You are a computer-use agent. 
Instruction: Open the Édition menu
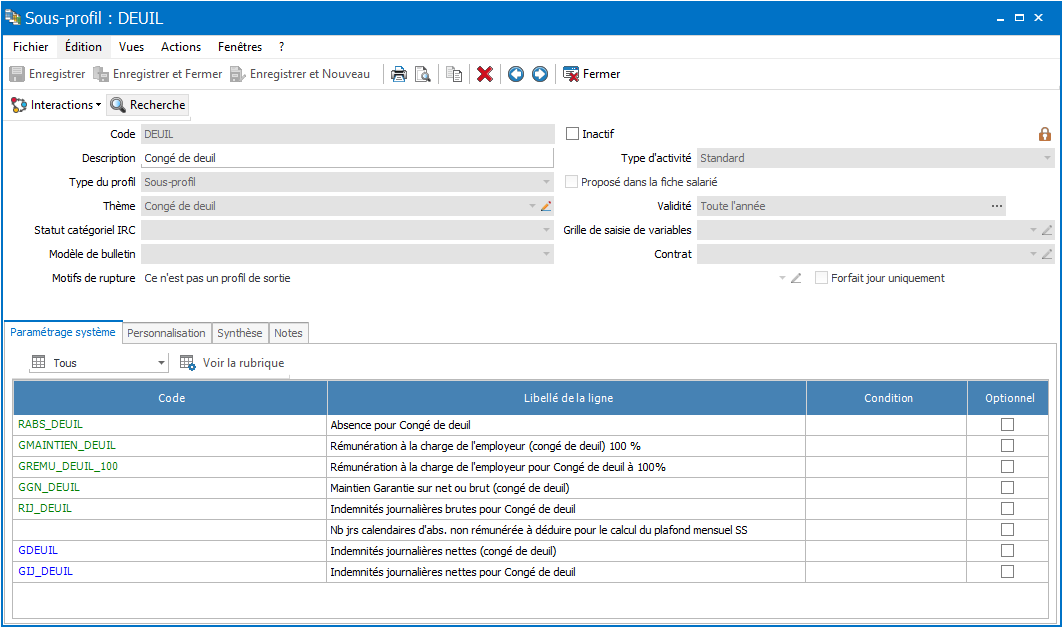coord(83,47)
